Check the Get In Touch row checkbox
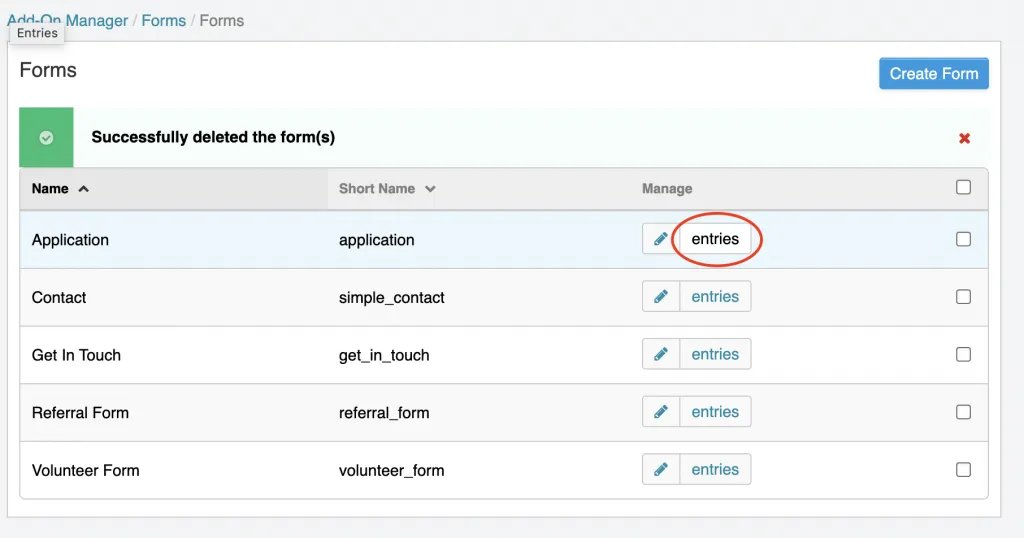This screenshot has width=1024, height=538. pyautogui.click(x=963, y=354)
